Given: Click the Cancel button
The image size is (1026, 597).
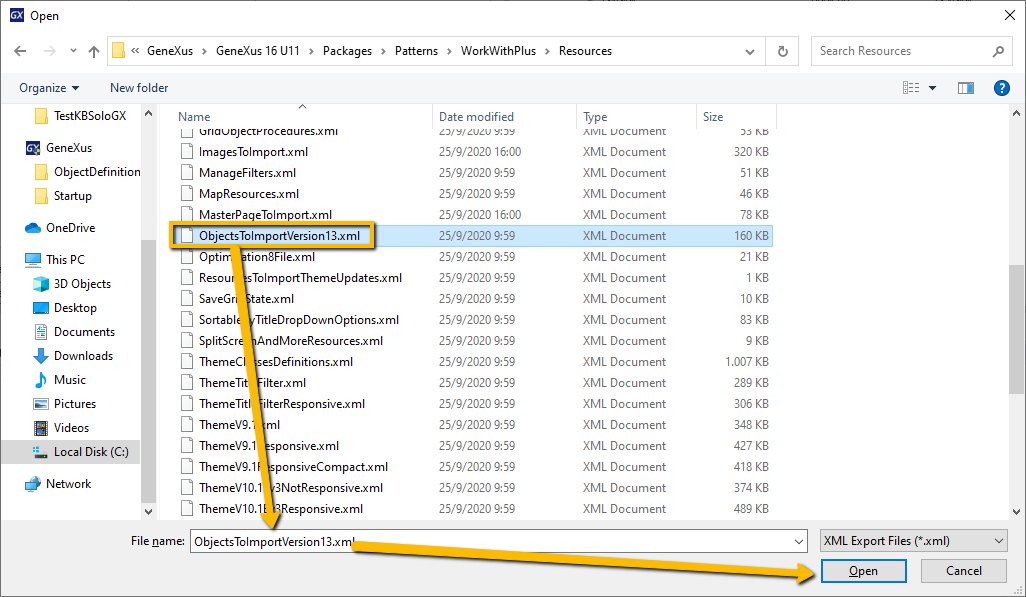Looking at the screenshot, I should pos(964,571).
